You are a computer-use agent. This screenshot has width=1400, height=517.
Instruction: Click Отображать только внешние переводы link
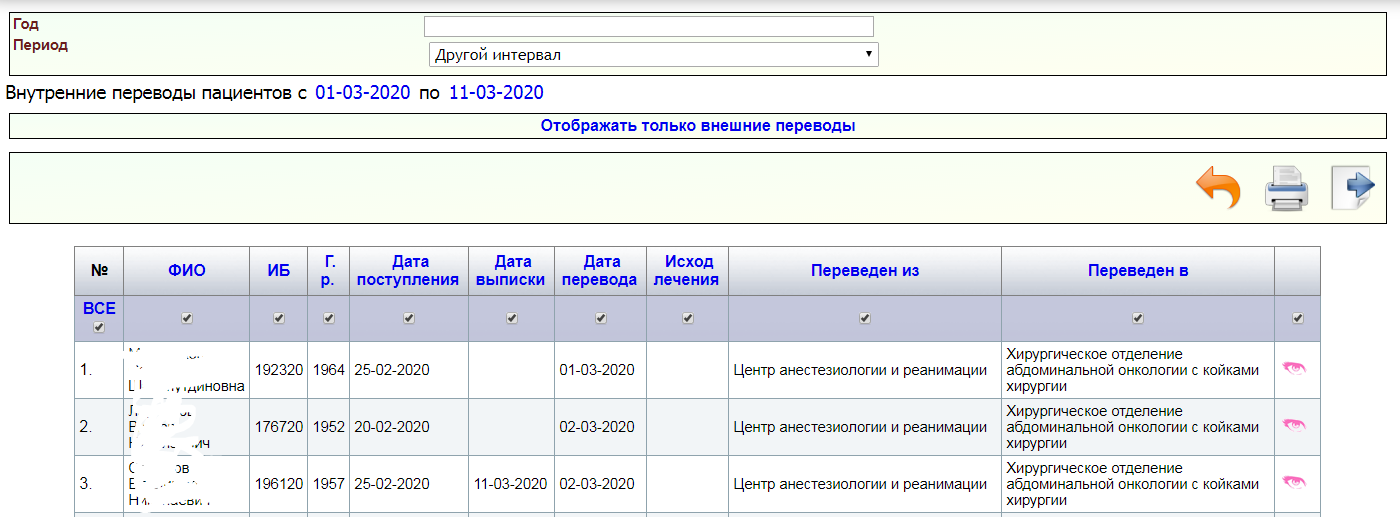point(698,126)
